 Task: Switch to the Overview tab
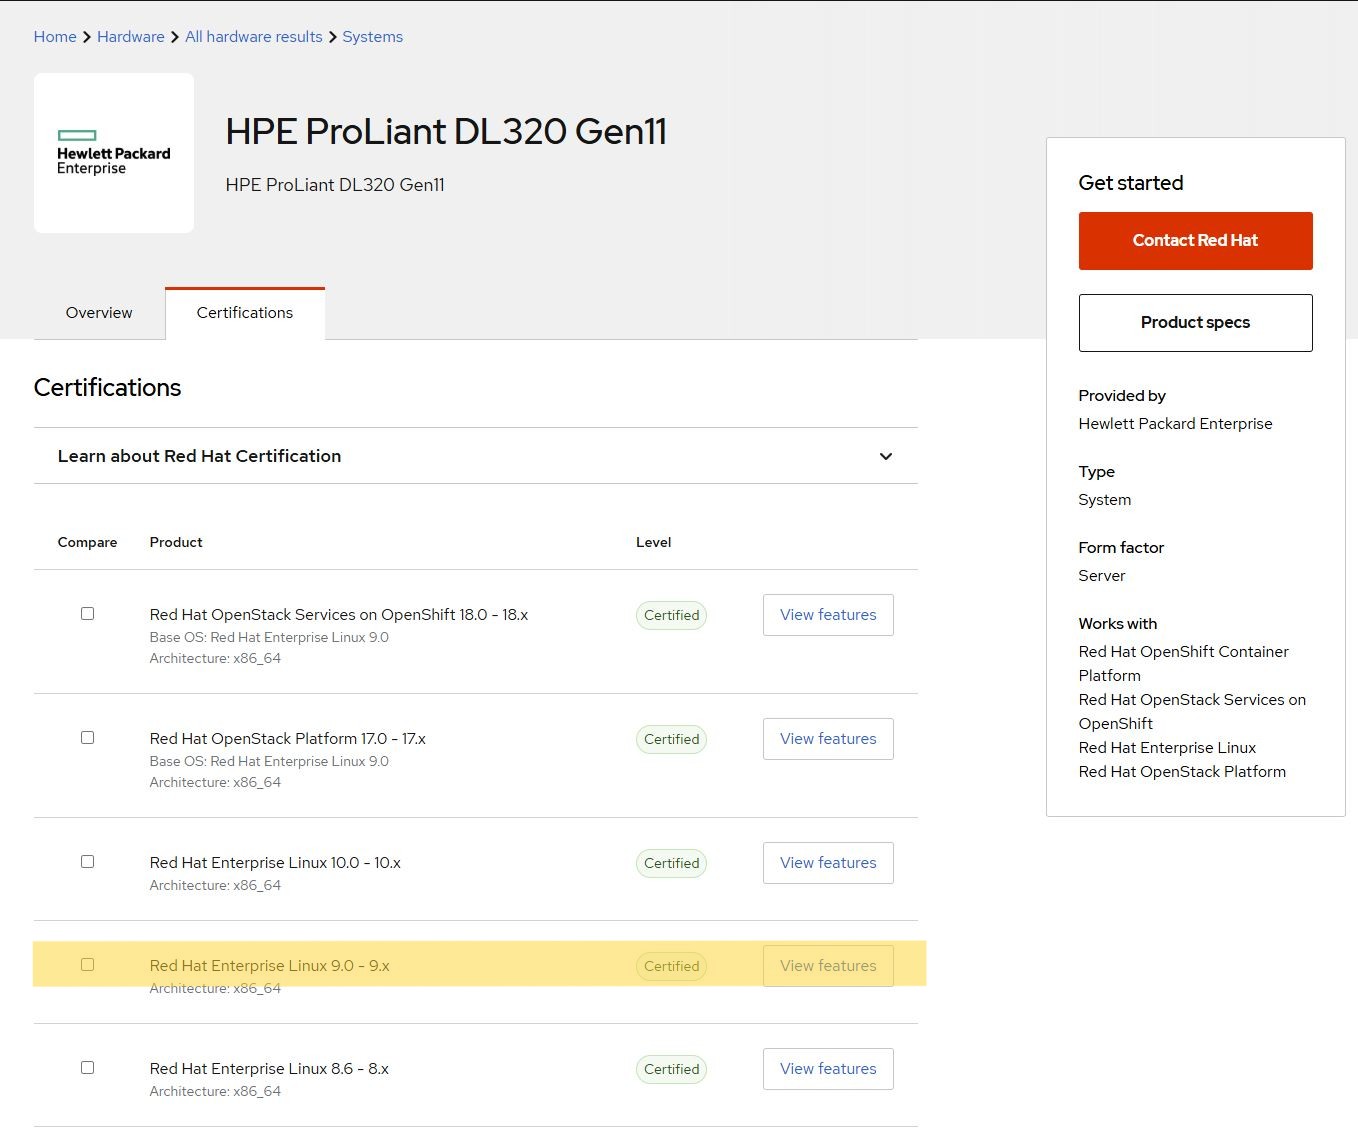pyautogui.click(x=99, y=313)
